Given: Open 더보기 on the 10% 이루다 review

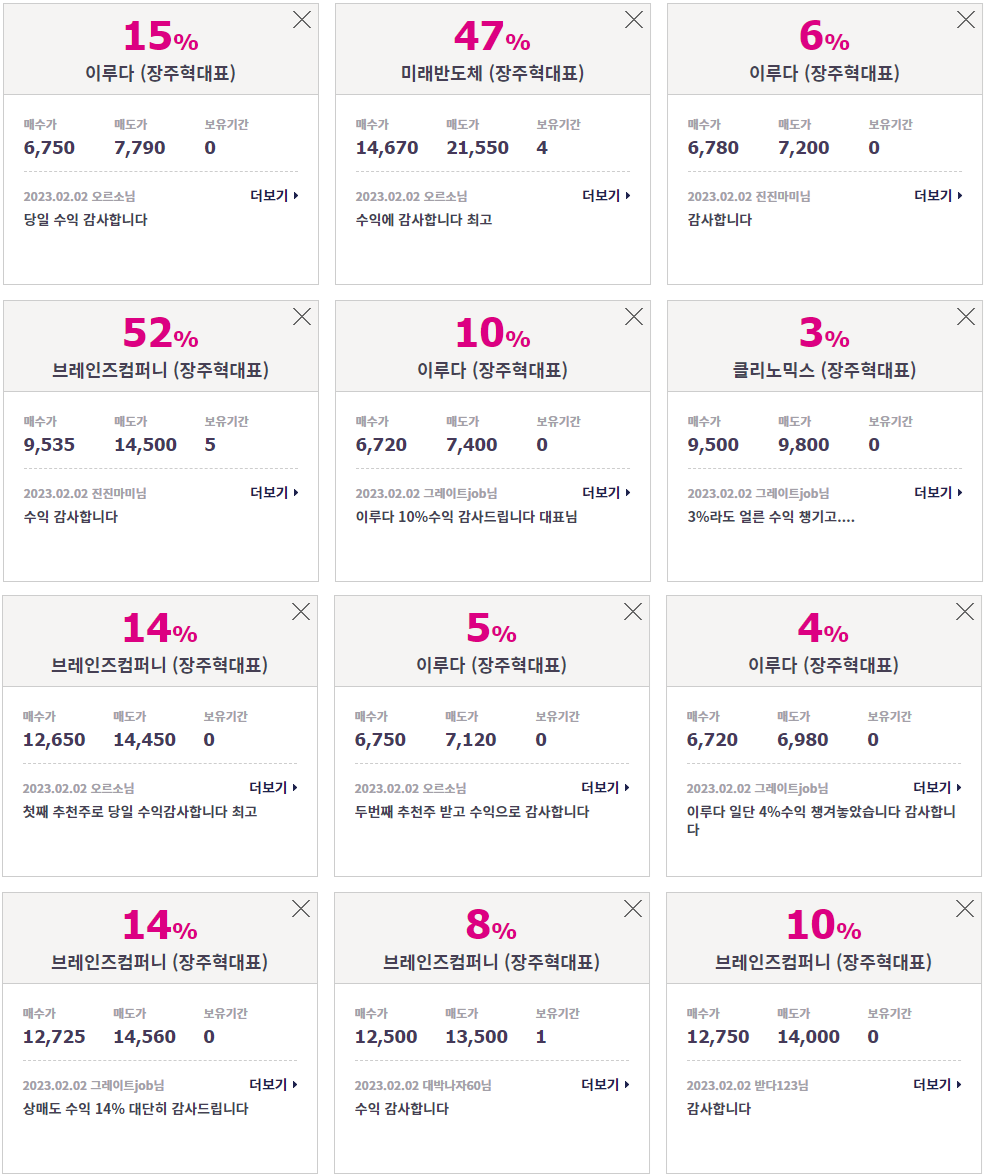Looking at the screenshot, I should point(606,492).
